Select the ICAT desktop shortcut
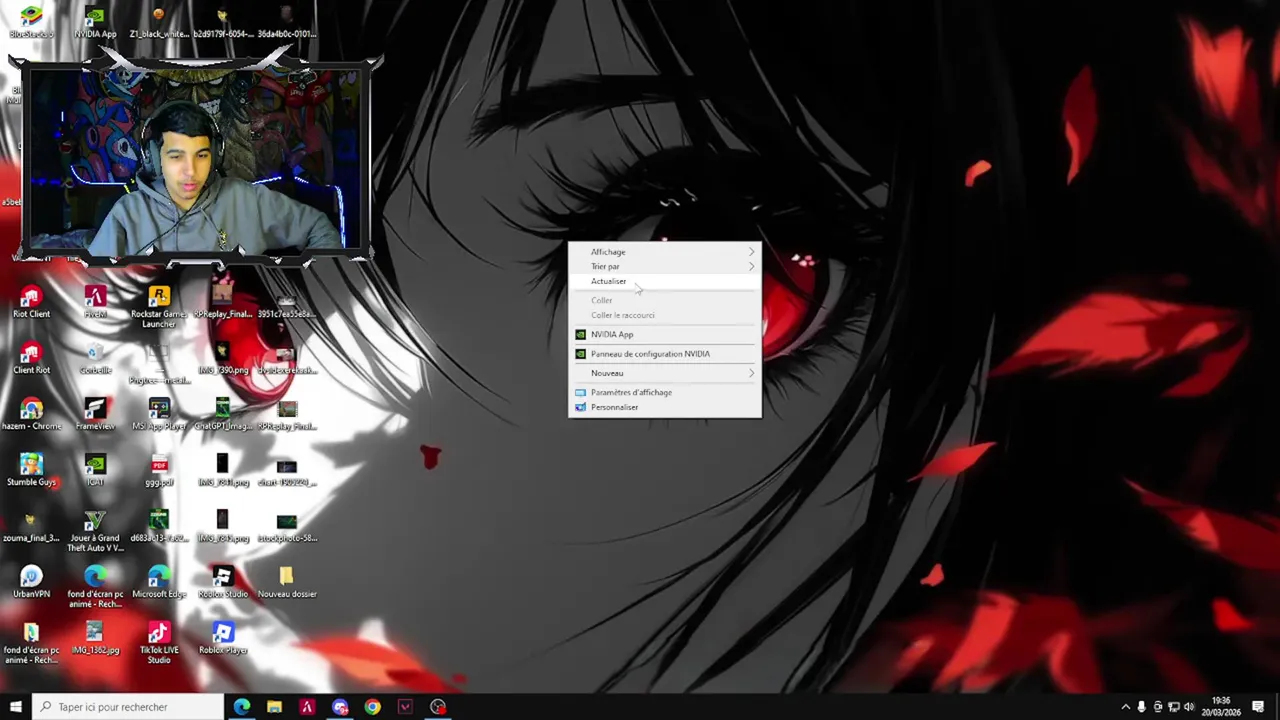This screenshot has width=1280, height=720. pyautogui.click(x=95, y=470)
